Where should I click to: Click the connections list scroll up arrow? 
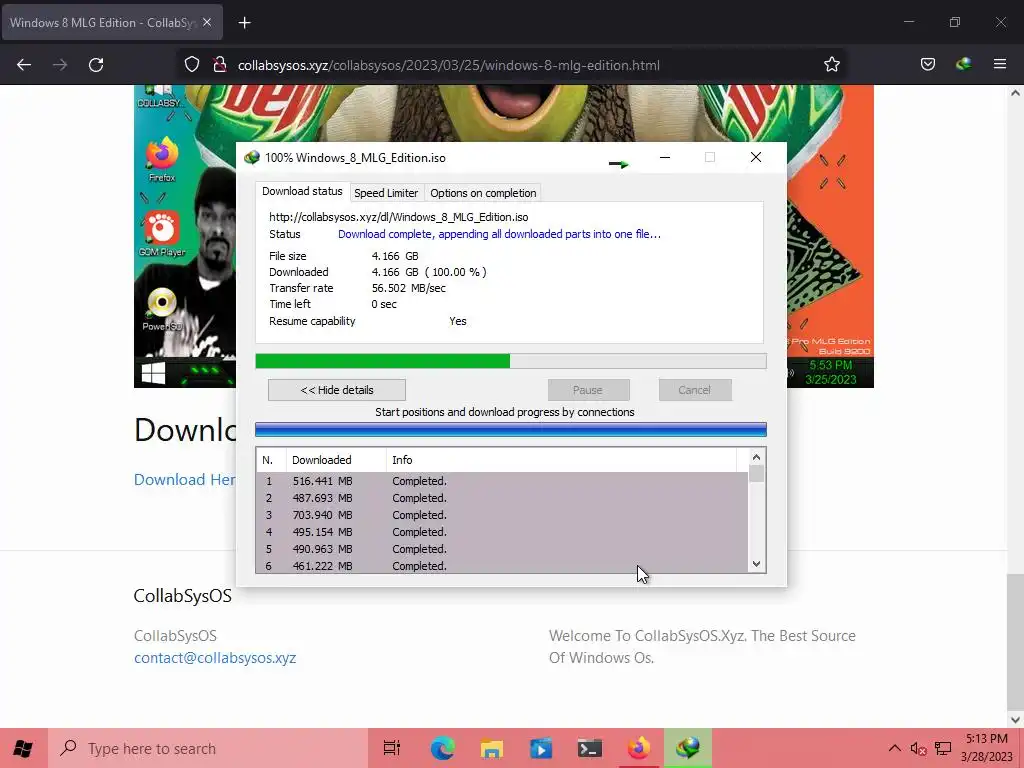coord(756,458)
